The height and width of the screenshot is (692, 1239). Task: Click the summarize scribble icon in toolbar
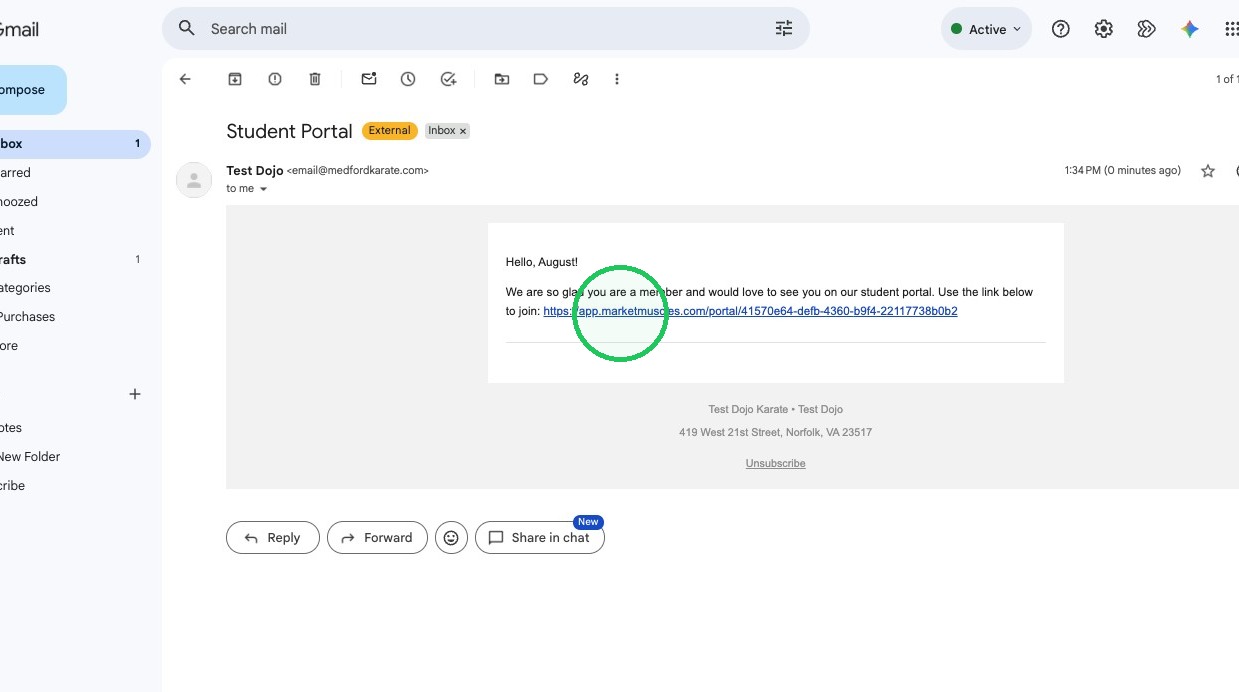(x=581, y=79)
